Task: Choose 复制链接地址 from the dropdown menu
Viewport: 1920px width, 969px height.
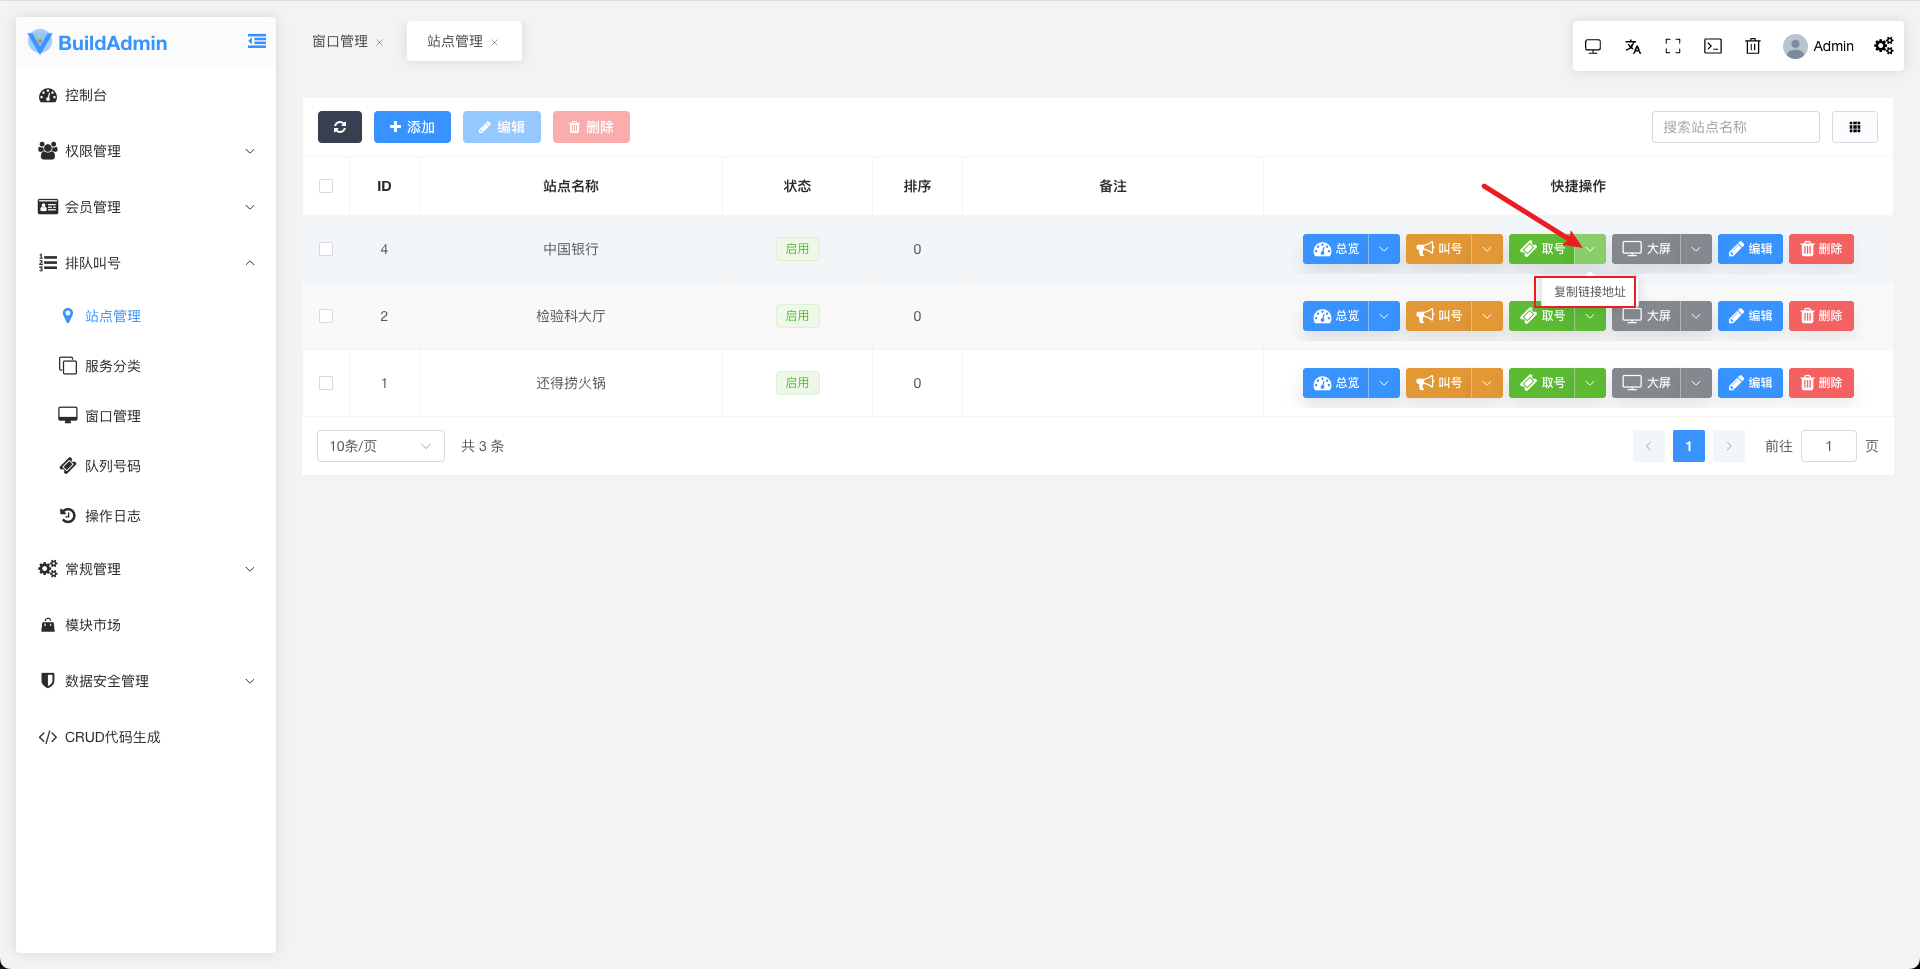Action: coord(1589,292)
